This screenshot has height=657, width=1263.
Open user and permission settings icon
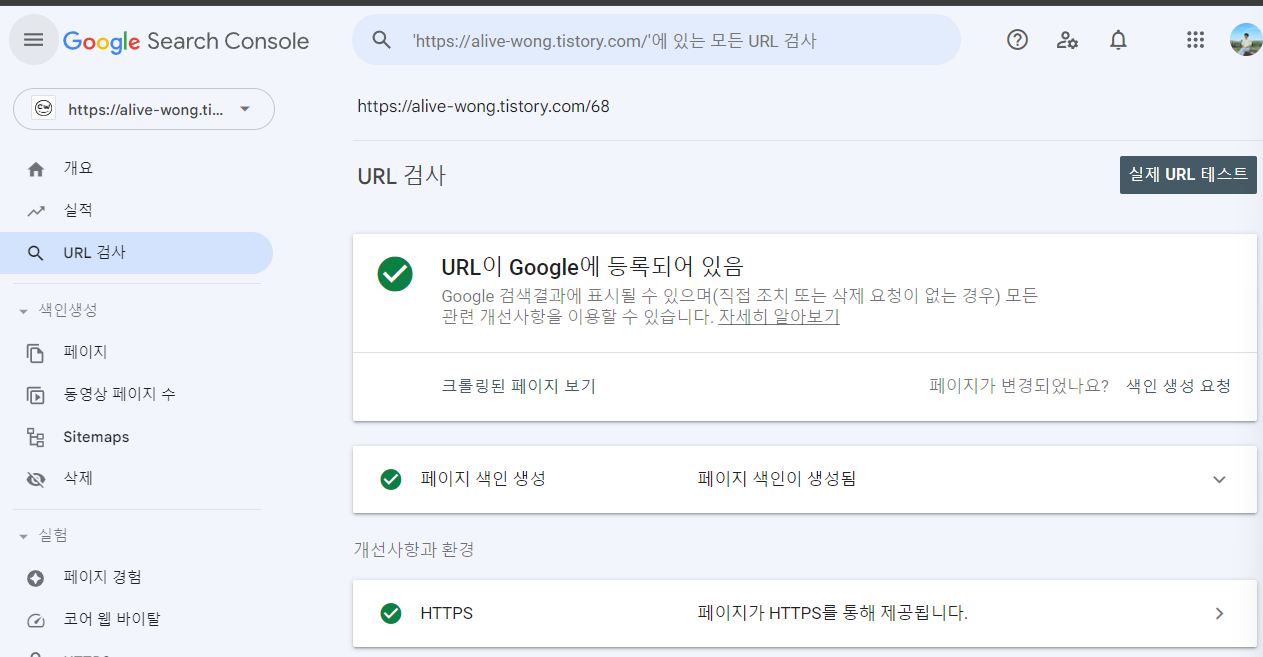pyautogui.click(x=1067, y=40)
